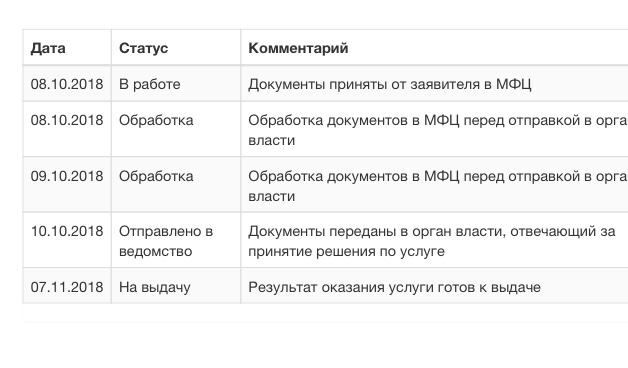The height and width of the screenshot is (368, 628).
Task: Click the На выдачу status cell
Action: tap(155, 287)
